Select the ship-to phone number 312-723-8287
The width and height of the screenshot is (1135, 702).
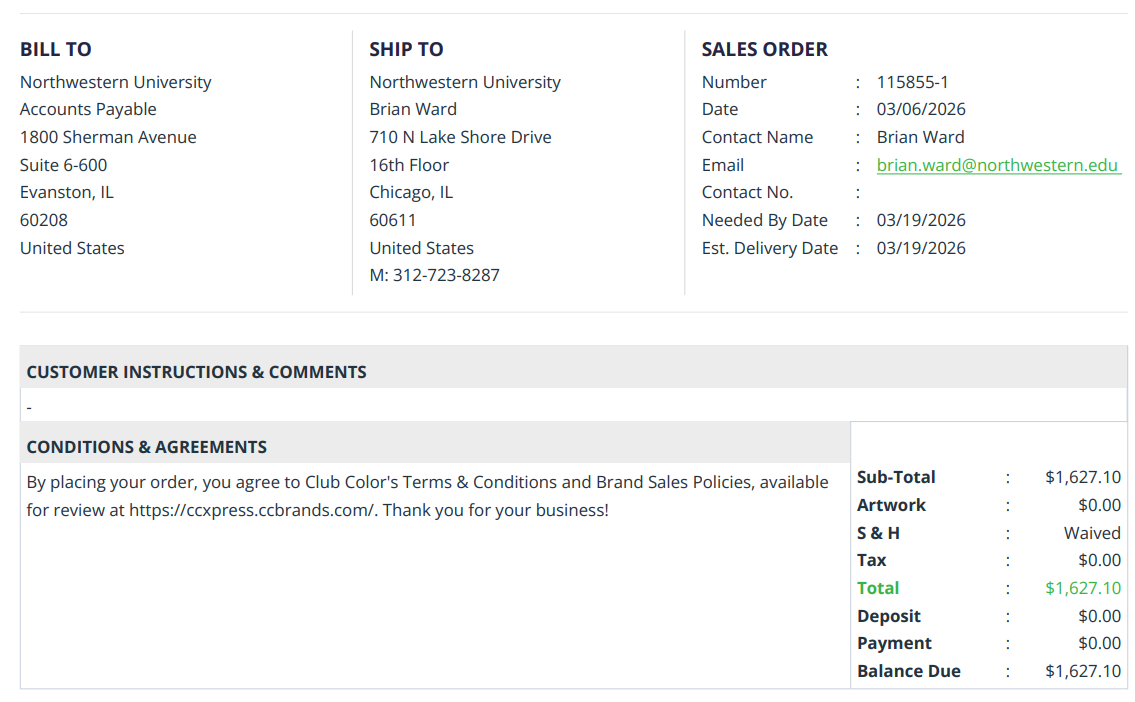[446, 275]
